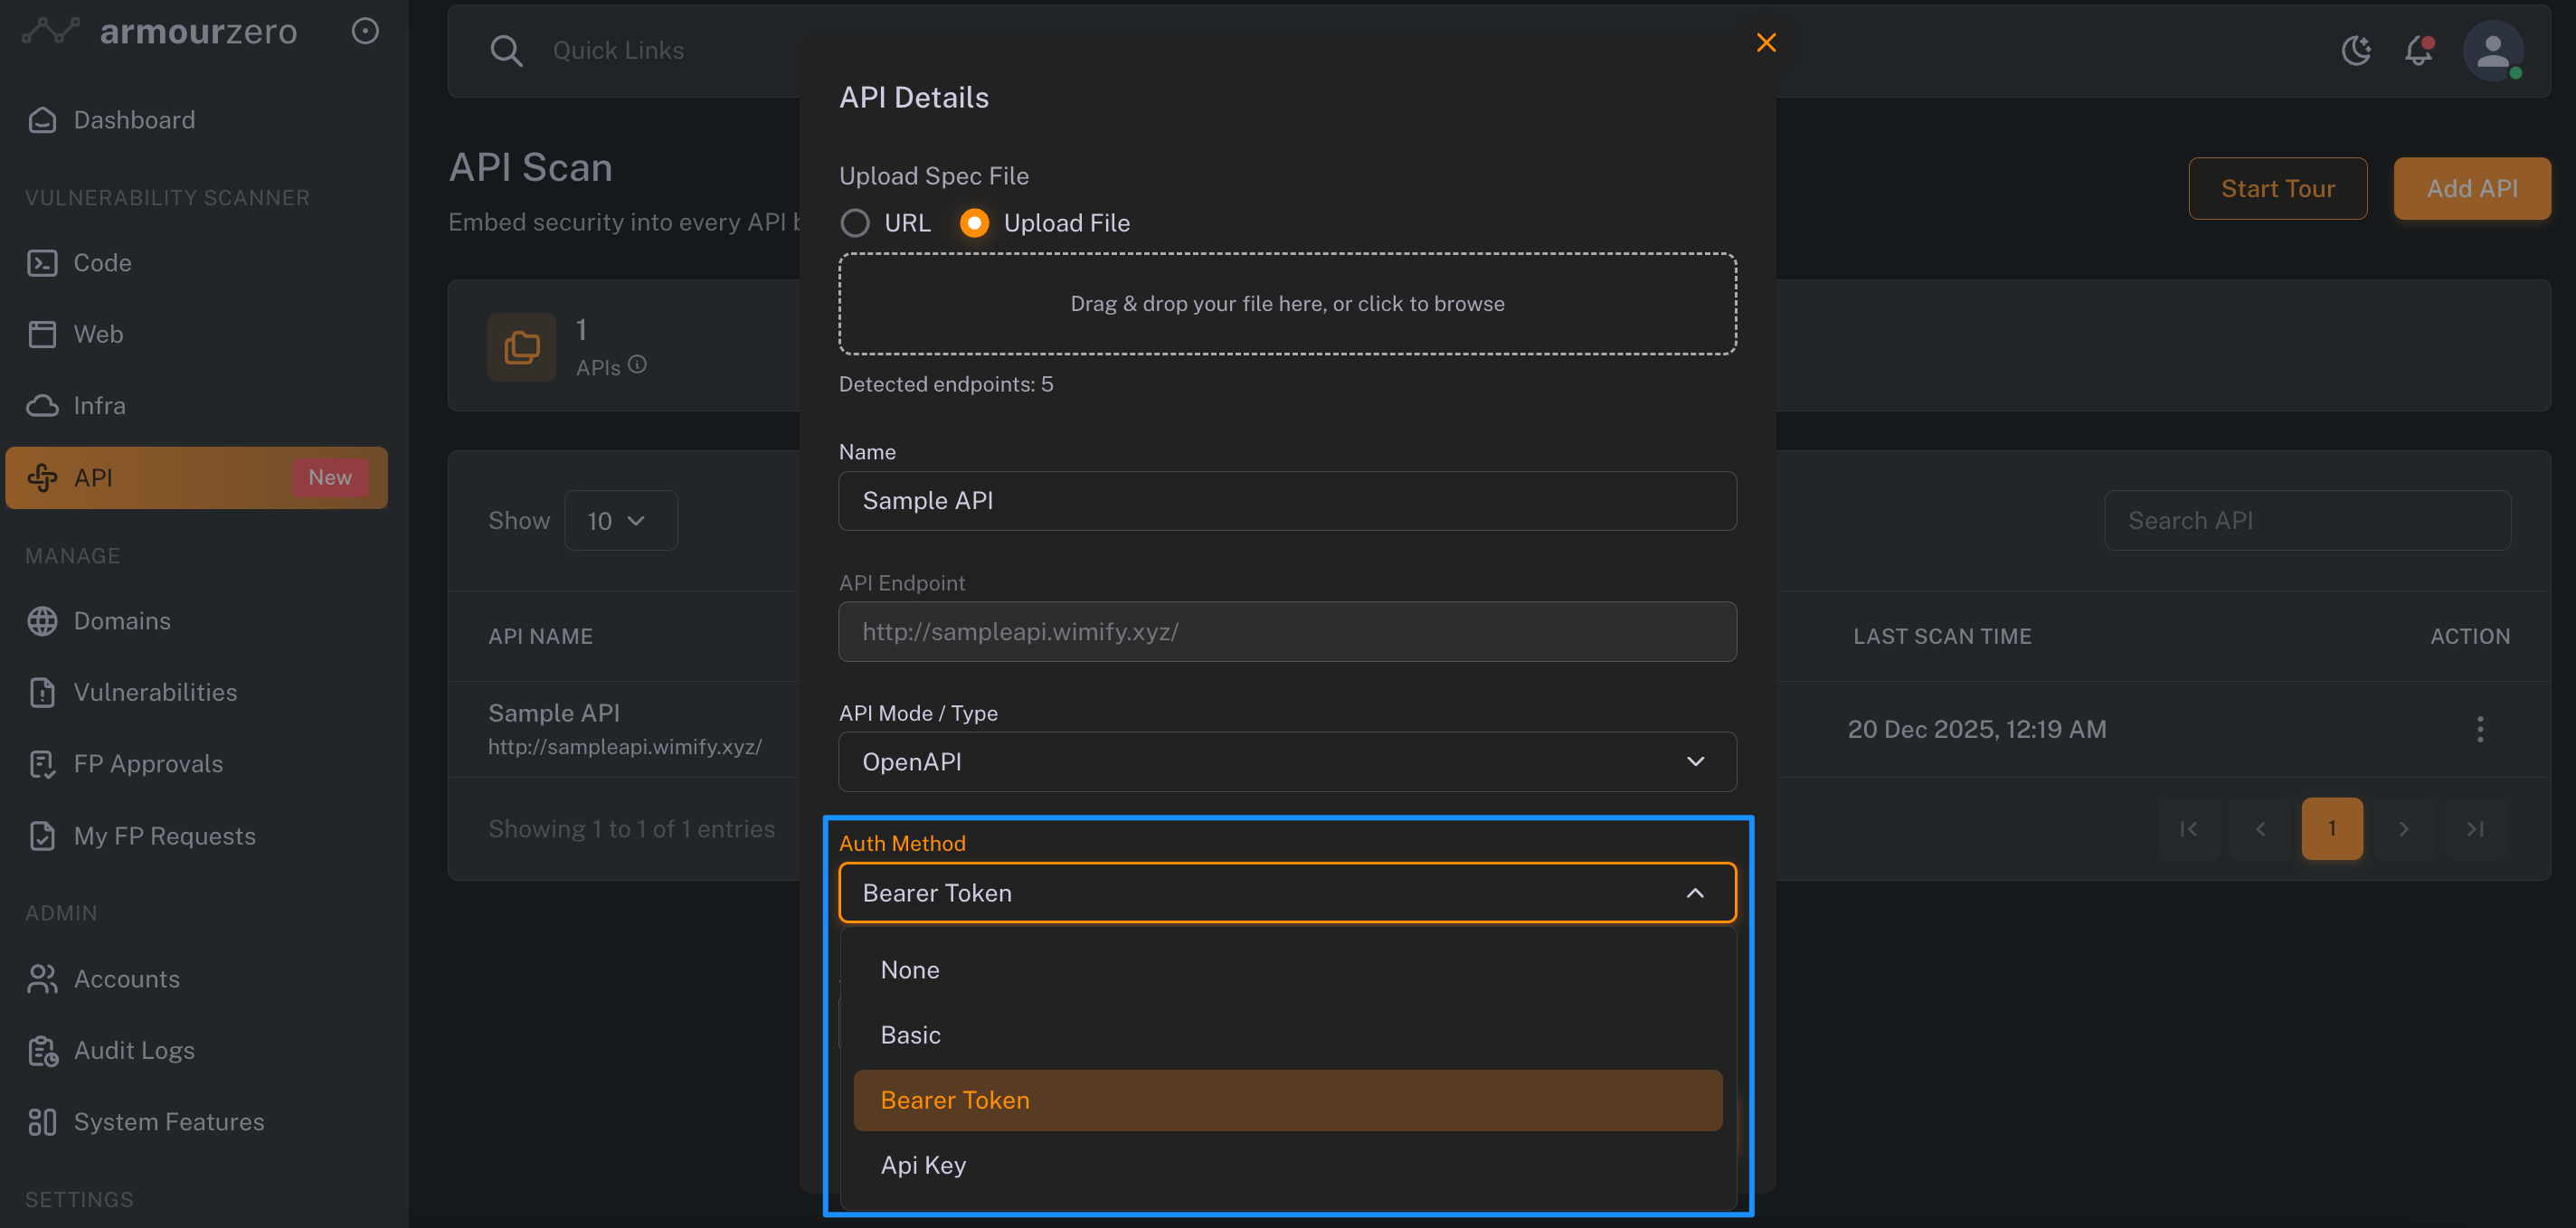The height and width of the screenshot is (1228, 2576).
Task: Click the APIs info icon
Action: (x=637, y=365)
